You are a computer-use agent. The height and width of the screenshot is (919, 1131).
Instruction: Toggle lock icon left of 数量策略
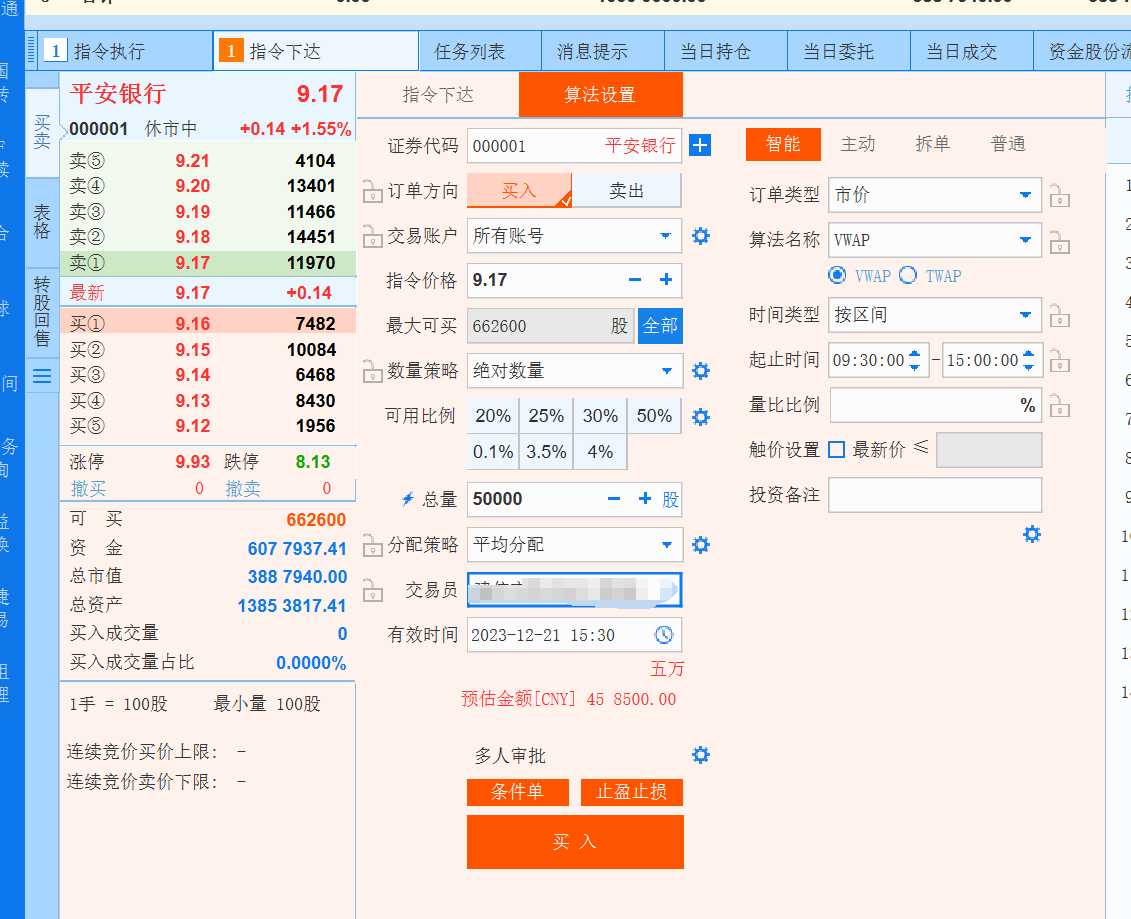pyautogui.click(x=372, y=371)
